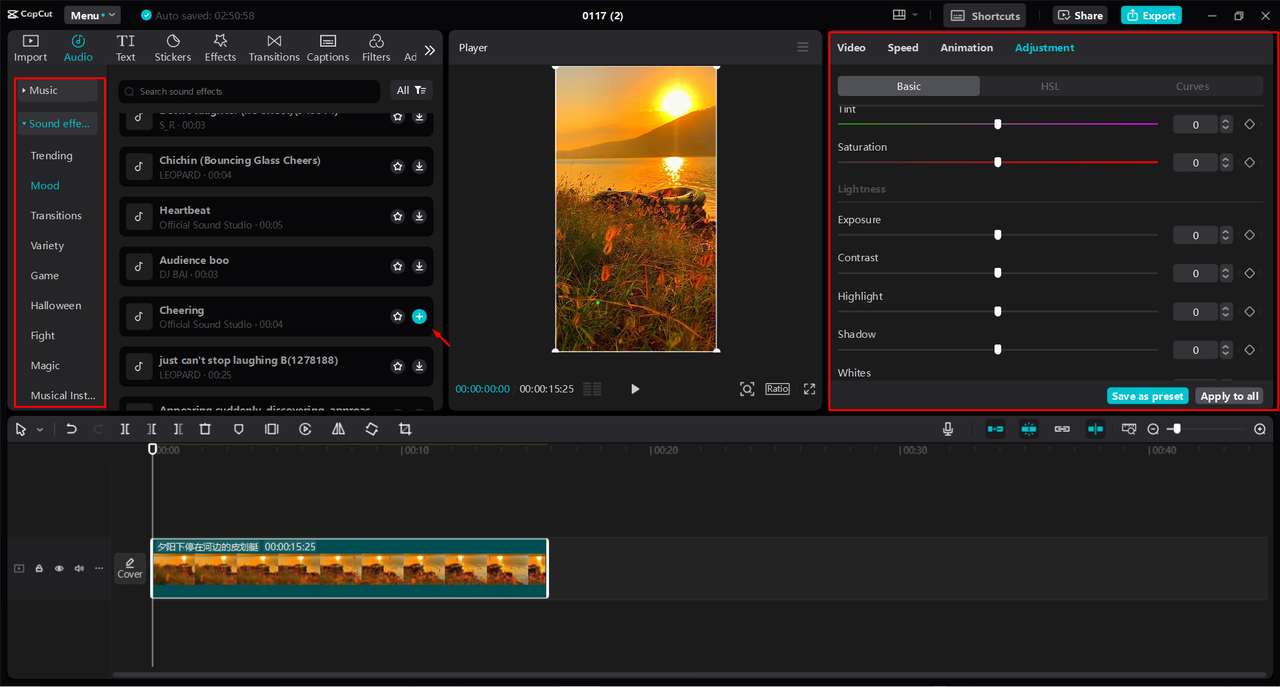Expand more media tabs with double chevron
Image resolution: width=1280 pixels, height=687 pixels.
(x=430, y=50)
